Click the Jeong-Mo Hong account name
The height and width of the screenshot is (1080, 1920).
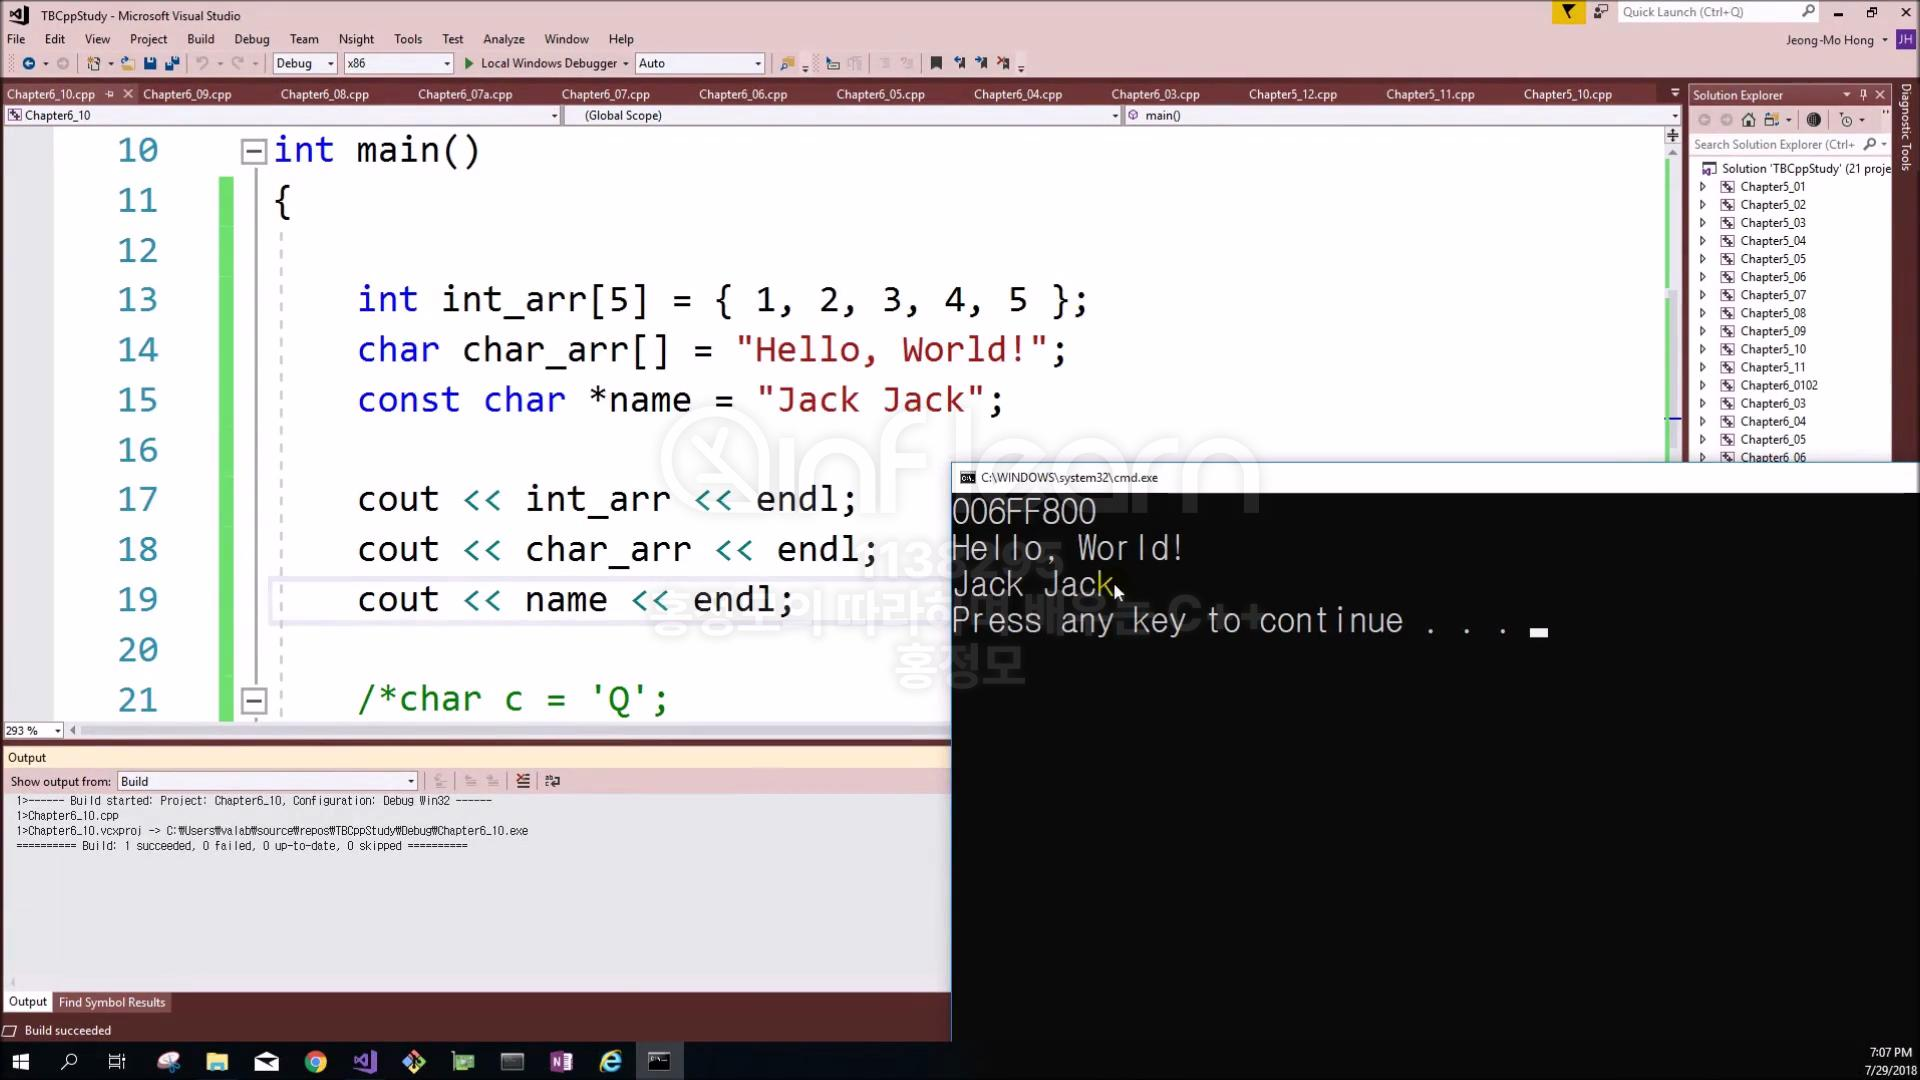[x=1829, y=40]
